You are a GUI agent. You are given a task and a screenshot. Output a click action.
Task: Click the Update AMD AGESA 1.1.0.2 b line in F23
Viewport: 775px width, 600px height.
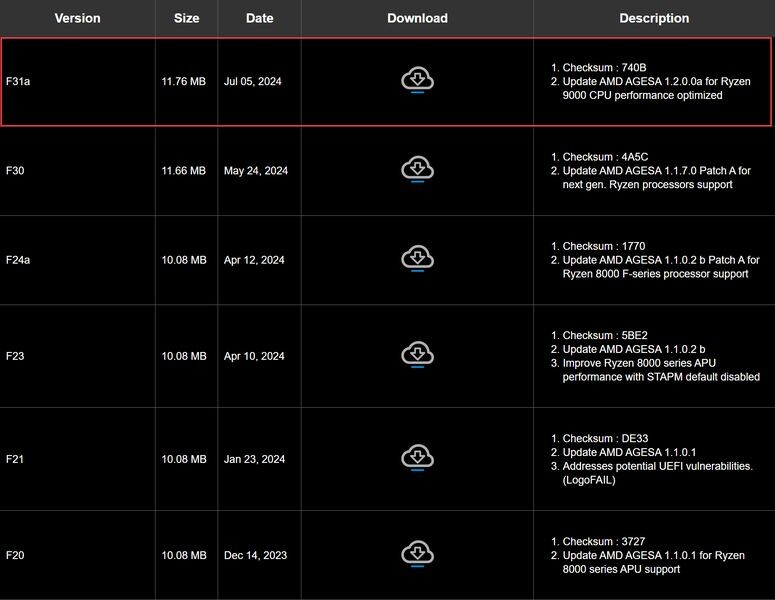[634, 349]
